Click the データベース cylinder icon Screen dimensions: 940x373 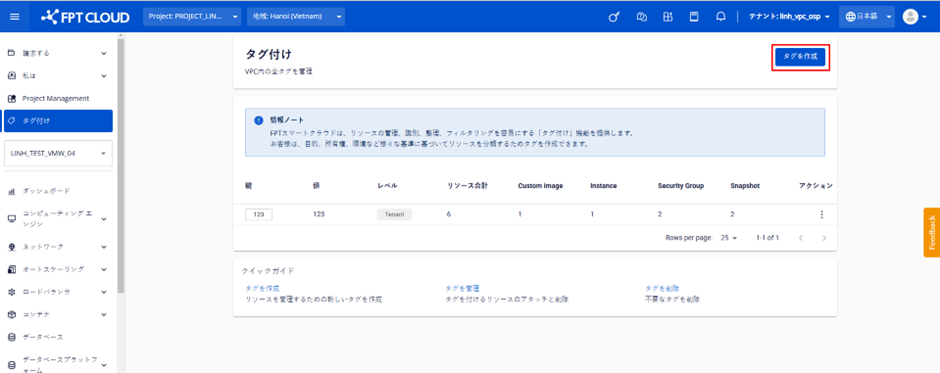11,337
